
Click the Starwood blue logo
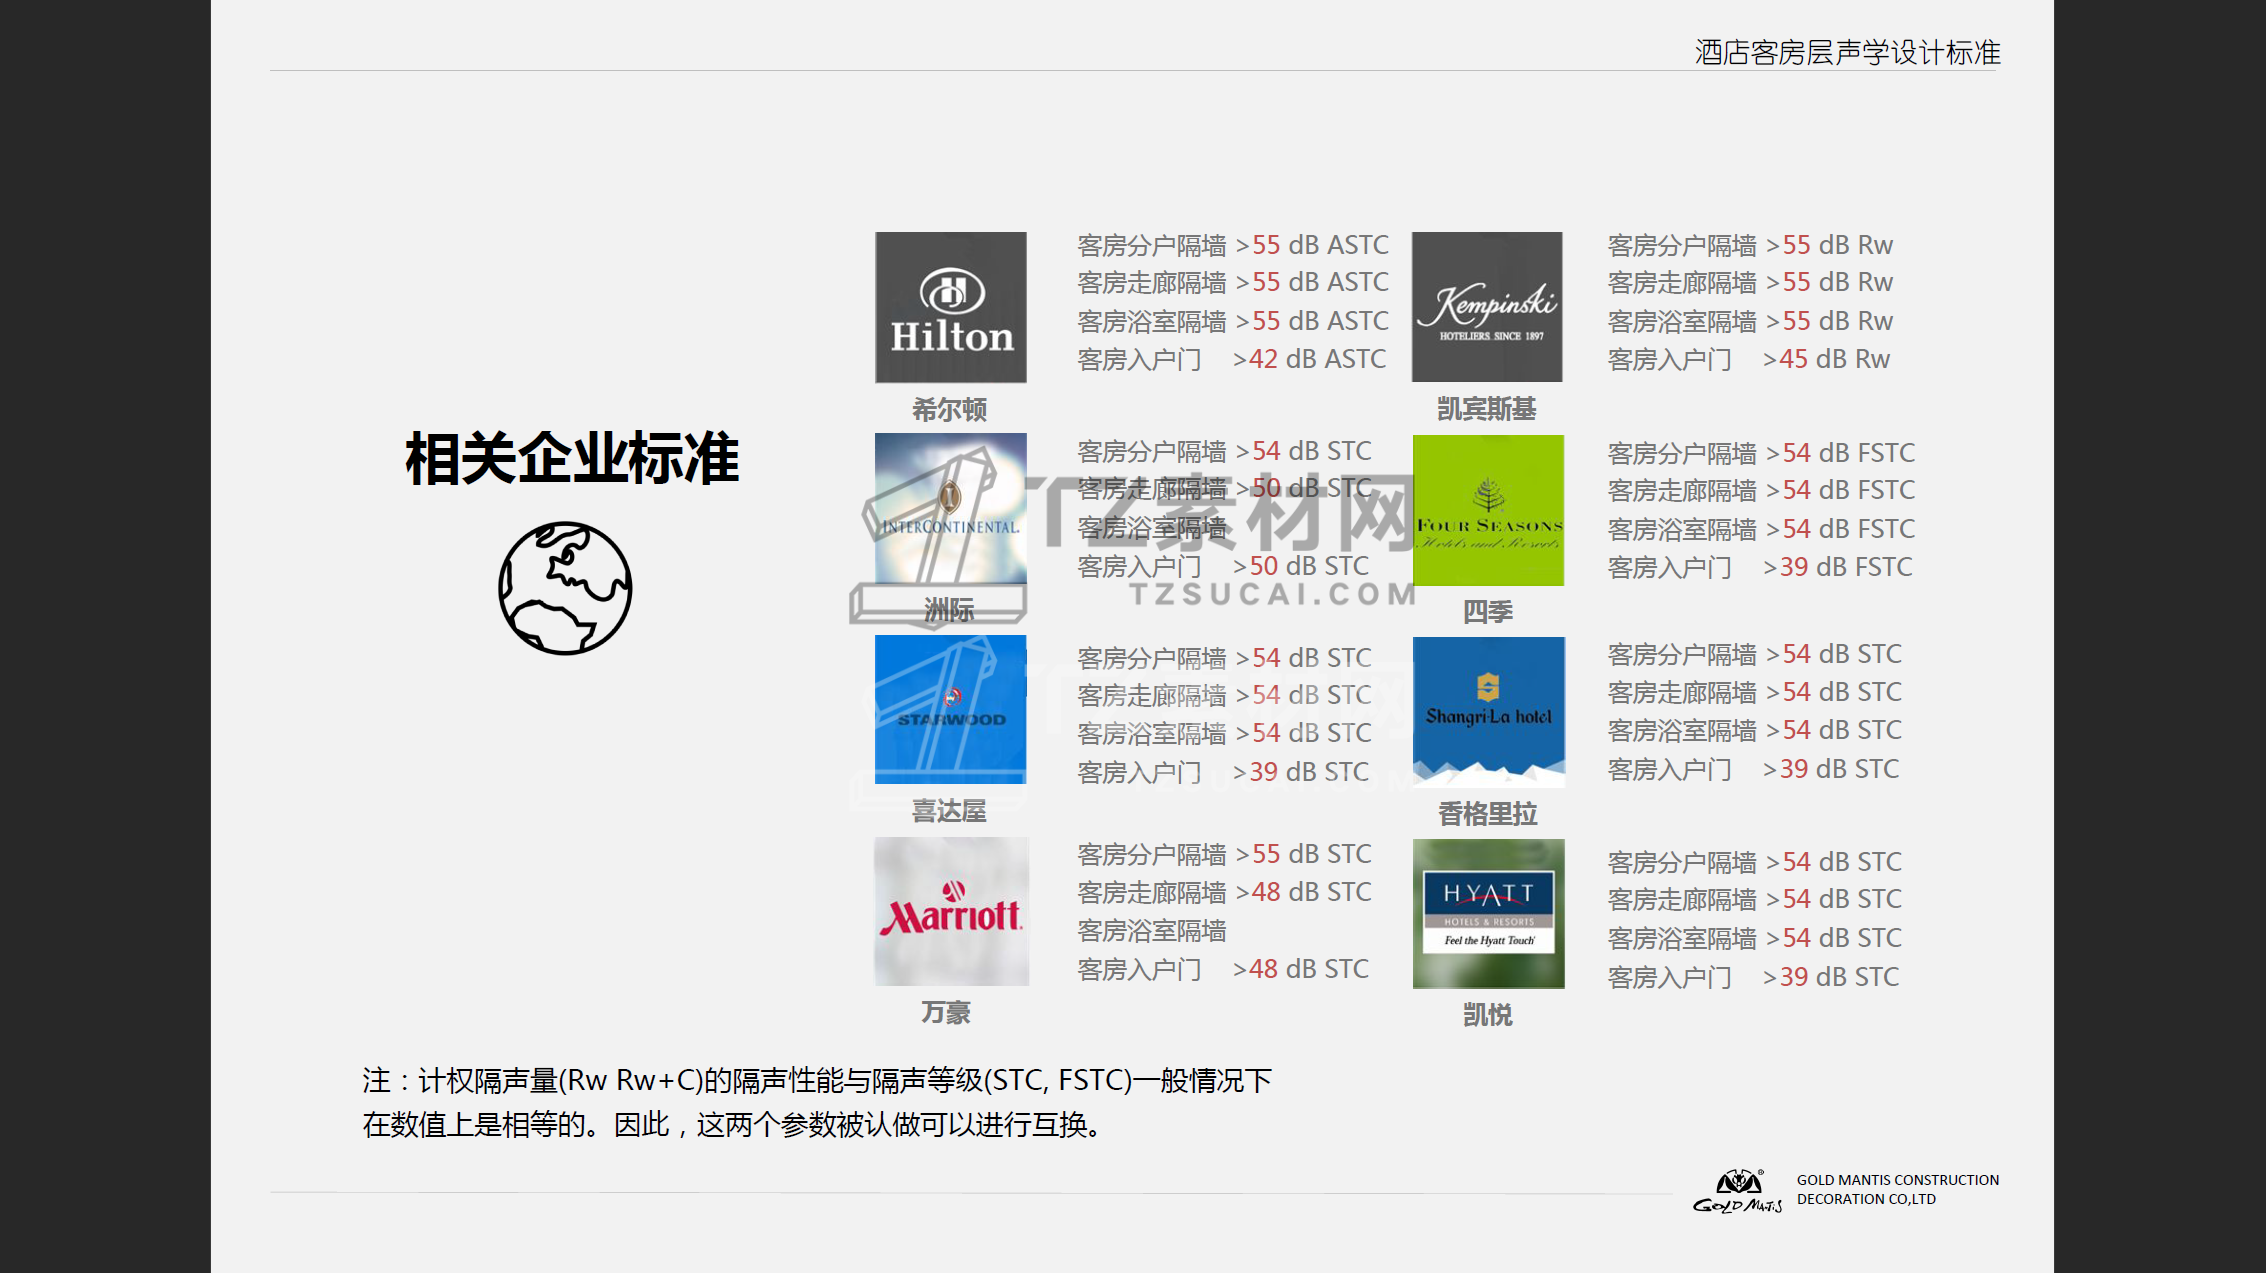[x=950, y=709]
